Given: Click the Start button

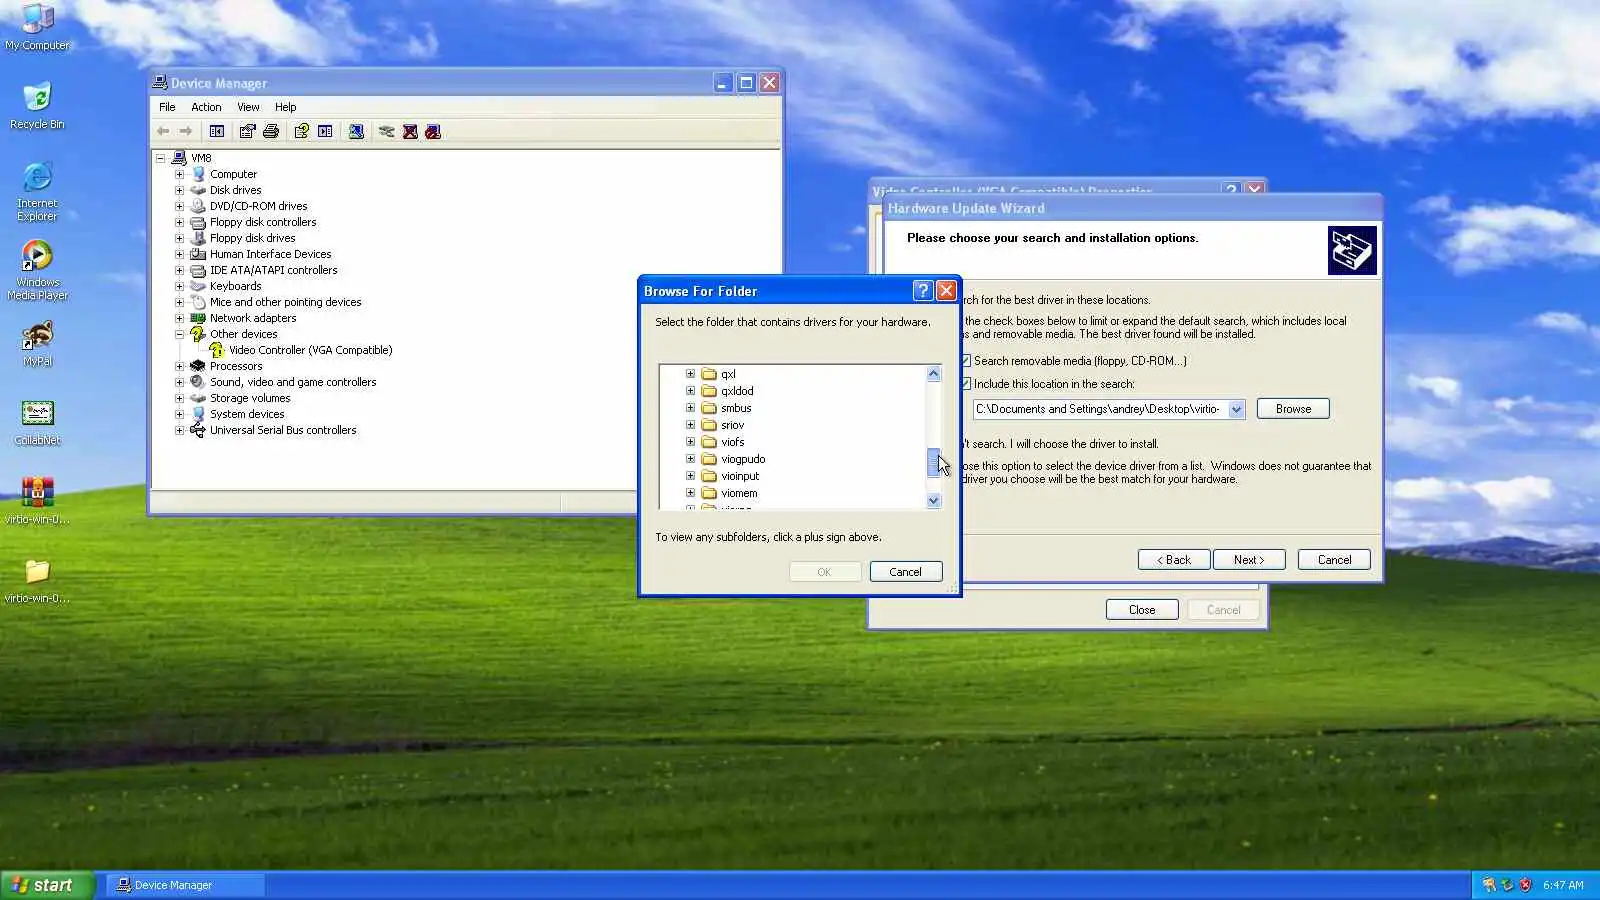Looking at the screenshot, I should pos(47,885).
